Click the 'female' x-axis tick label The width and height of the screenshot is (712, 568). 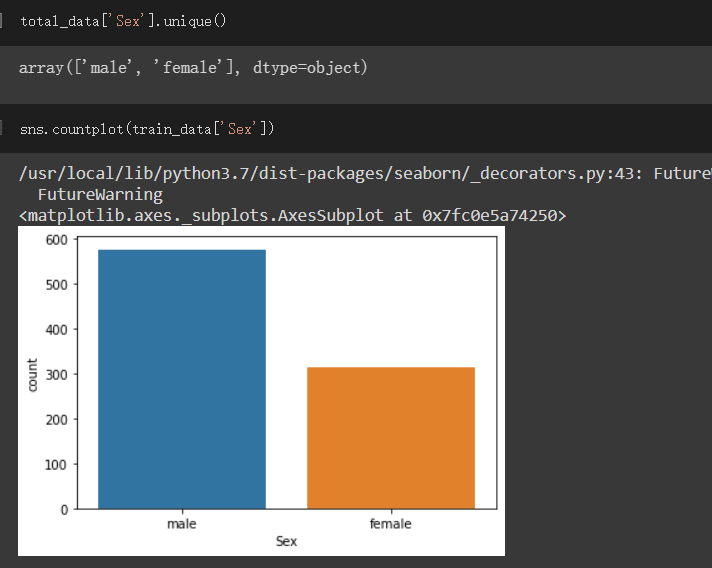(x=391, y=524)
